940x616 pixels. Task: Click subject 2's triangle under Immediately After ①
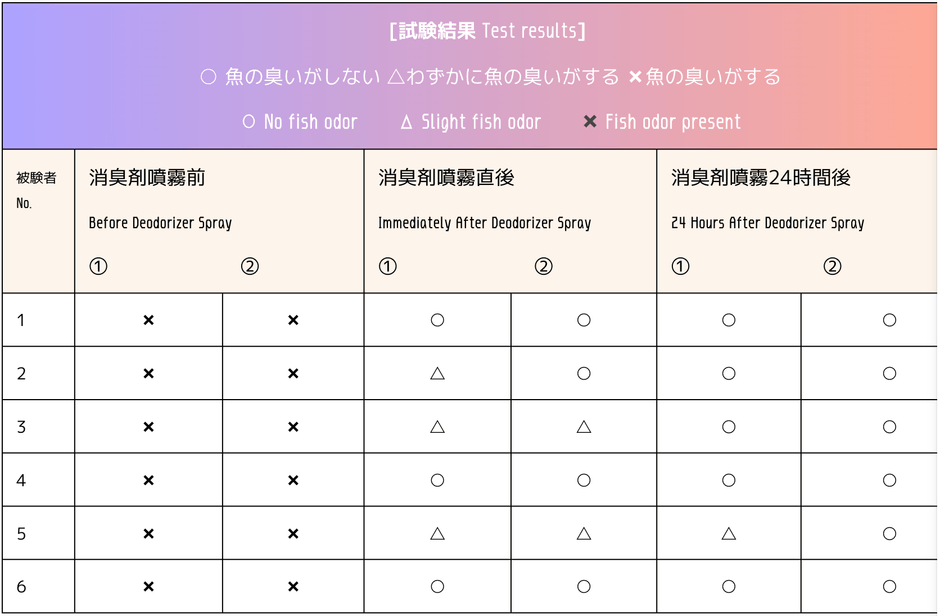click(x=437, y=373)
